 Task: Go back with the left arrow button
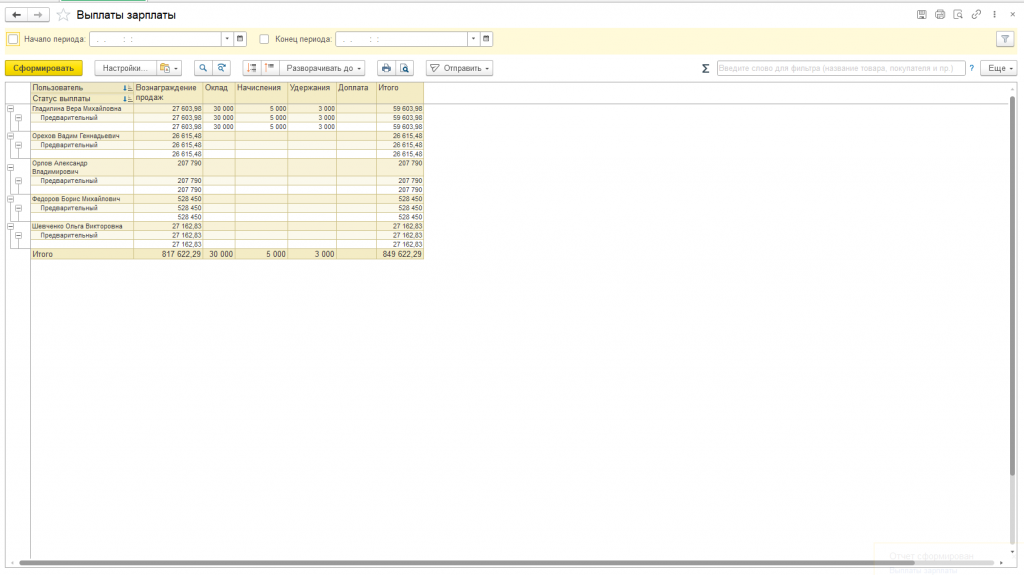(16, 14)
